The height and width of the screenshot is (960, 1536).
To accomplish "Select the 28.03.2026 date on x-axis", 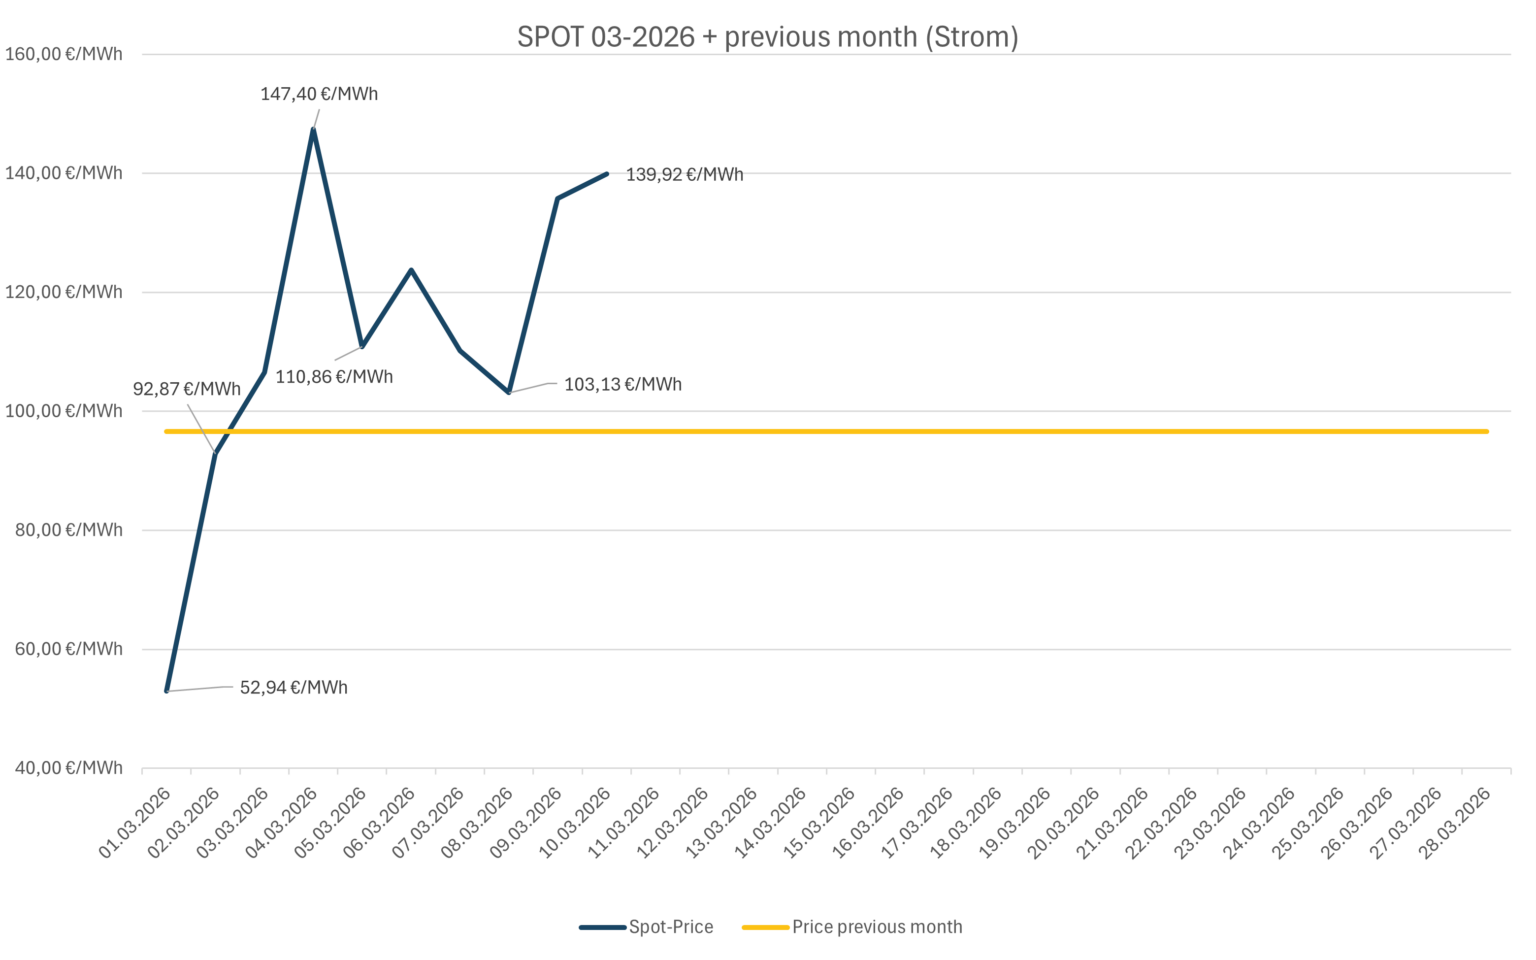I will pos(1455,823).
